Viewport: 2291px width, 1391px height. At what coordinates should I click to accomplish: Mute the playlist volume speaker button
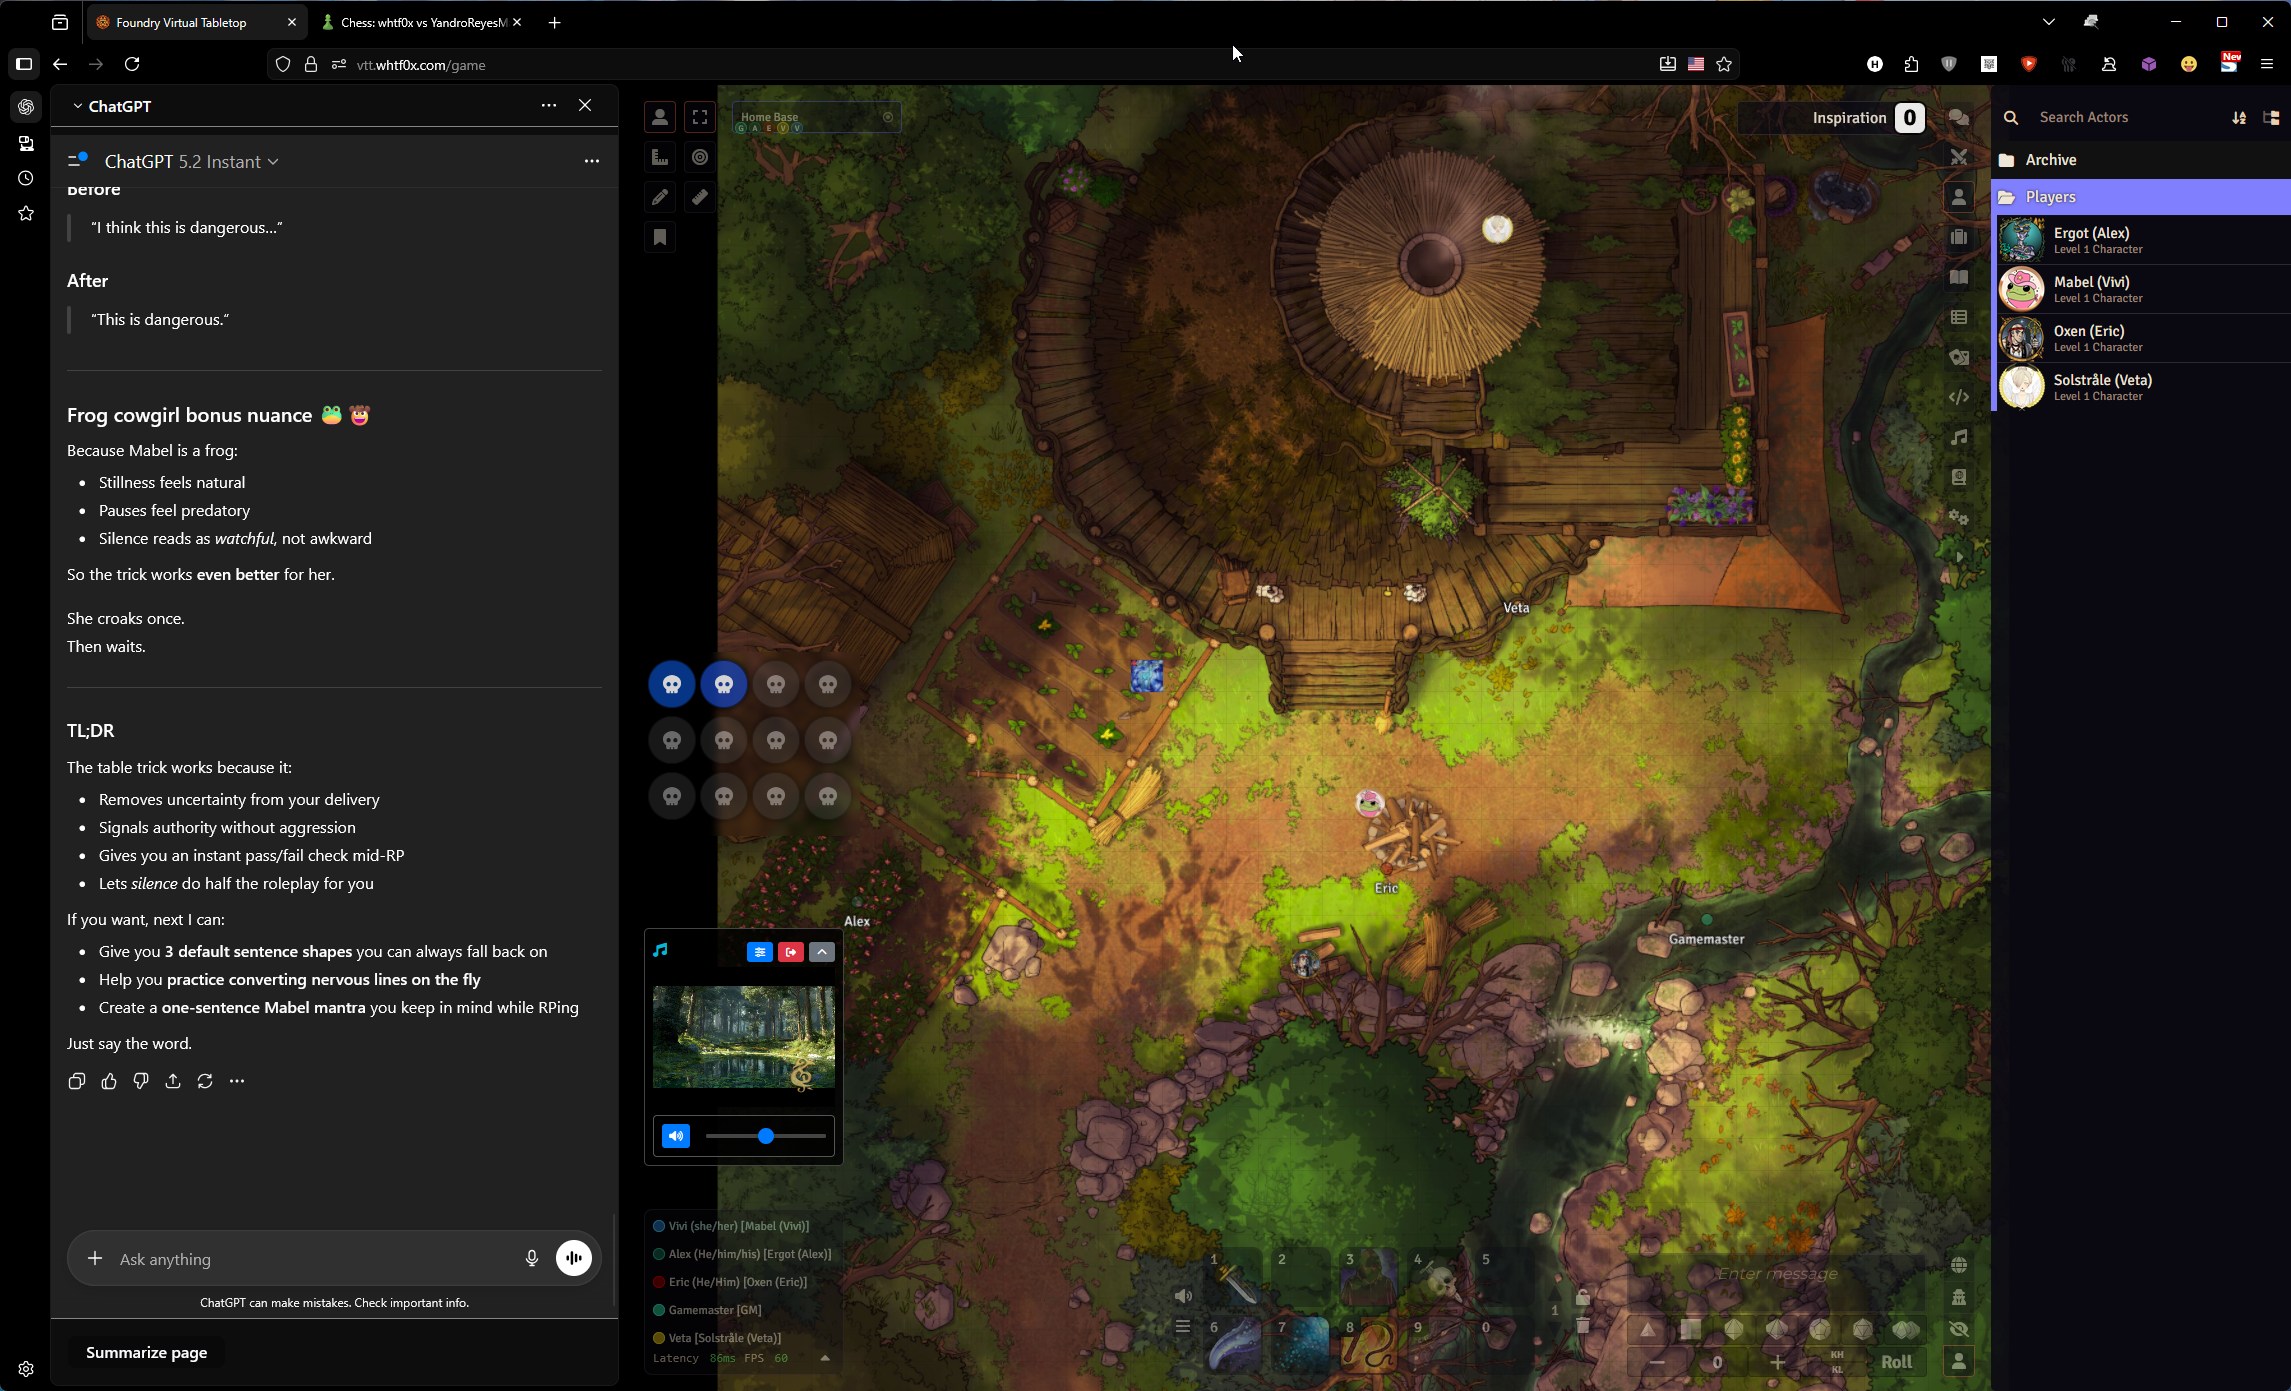pos(676,1136)
